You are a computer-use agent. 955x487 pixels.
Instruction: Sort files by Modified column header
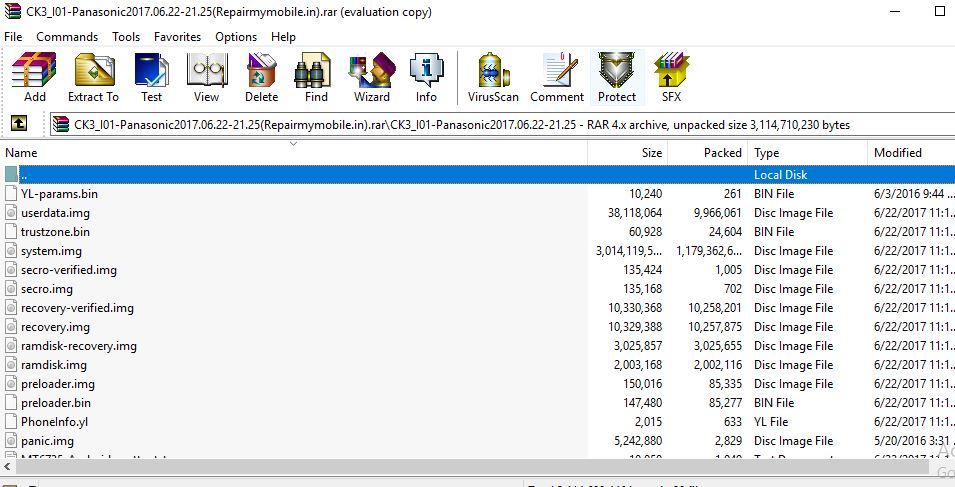(897, 153)
